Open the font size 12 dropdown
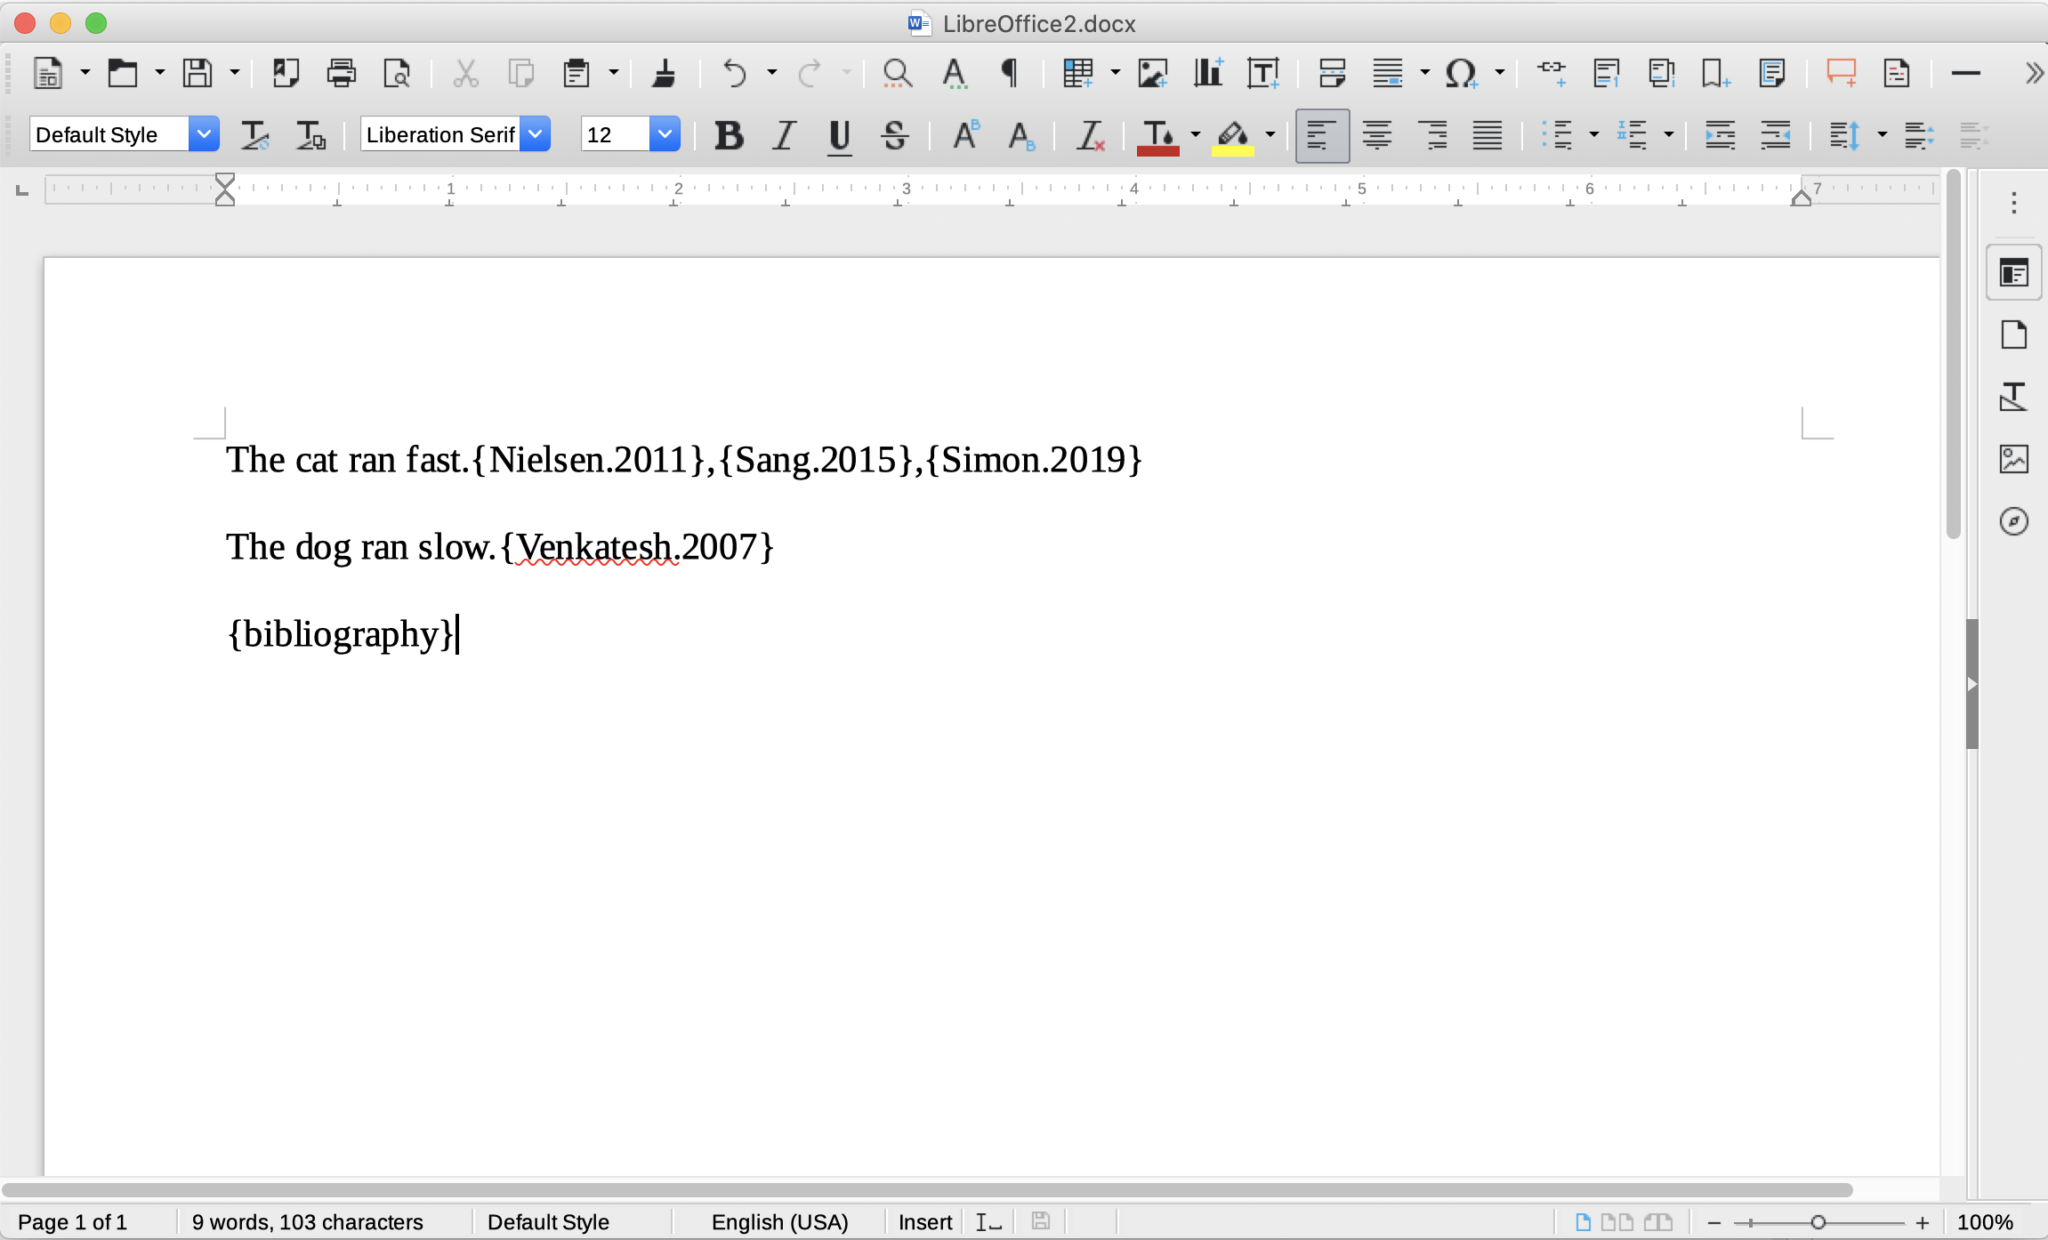This screenshot has height=1240, width=2048. (664, 135)
